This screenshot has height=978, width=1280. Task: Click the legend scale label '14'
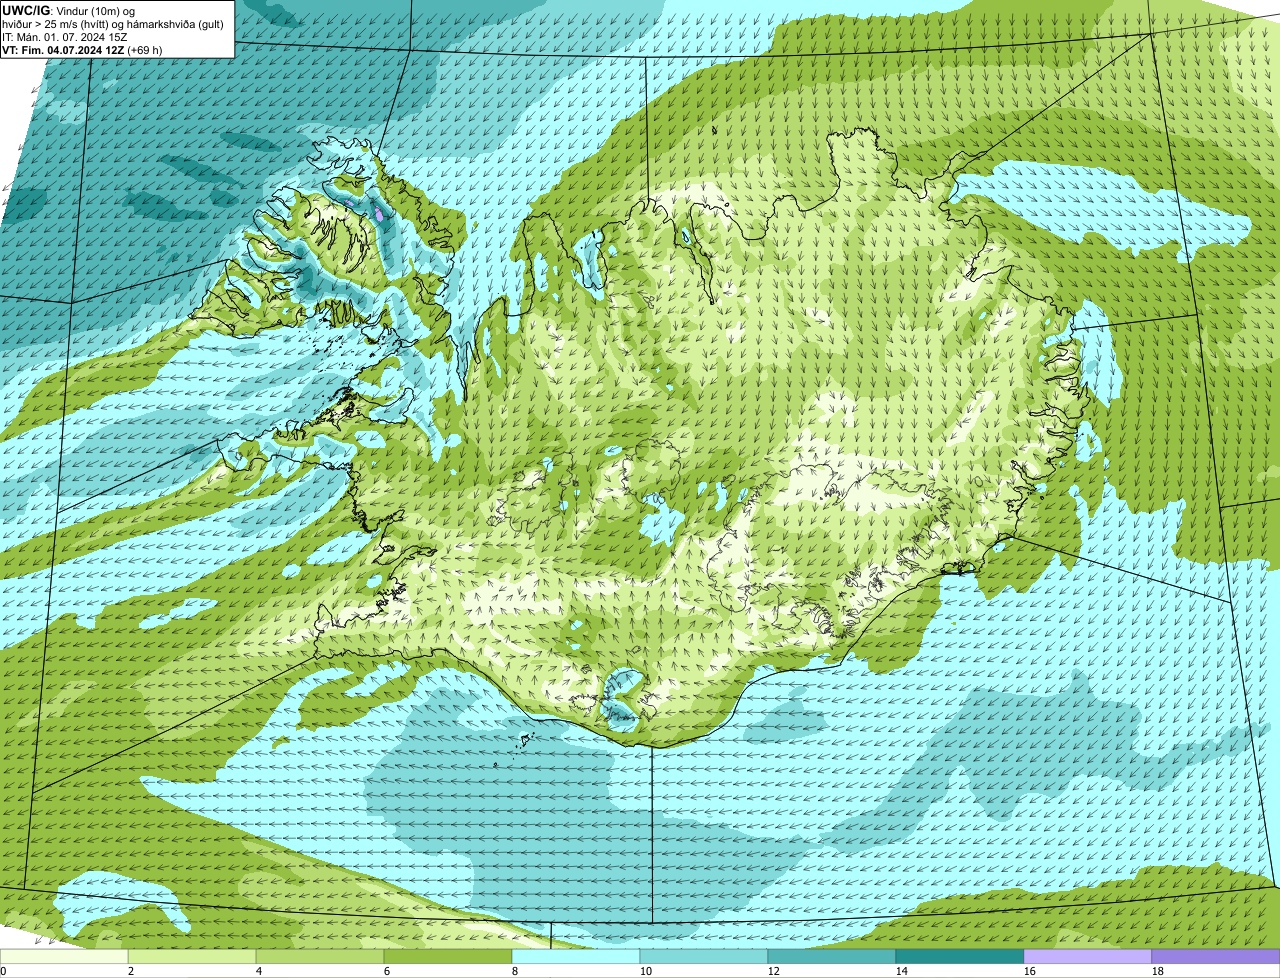902,971
